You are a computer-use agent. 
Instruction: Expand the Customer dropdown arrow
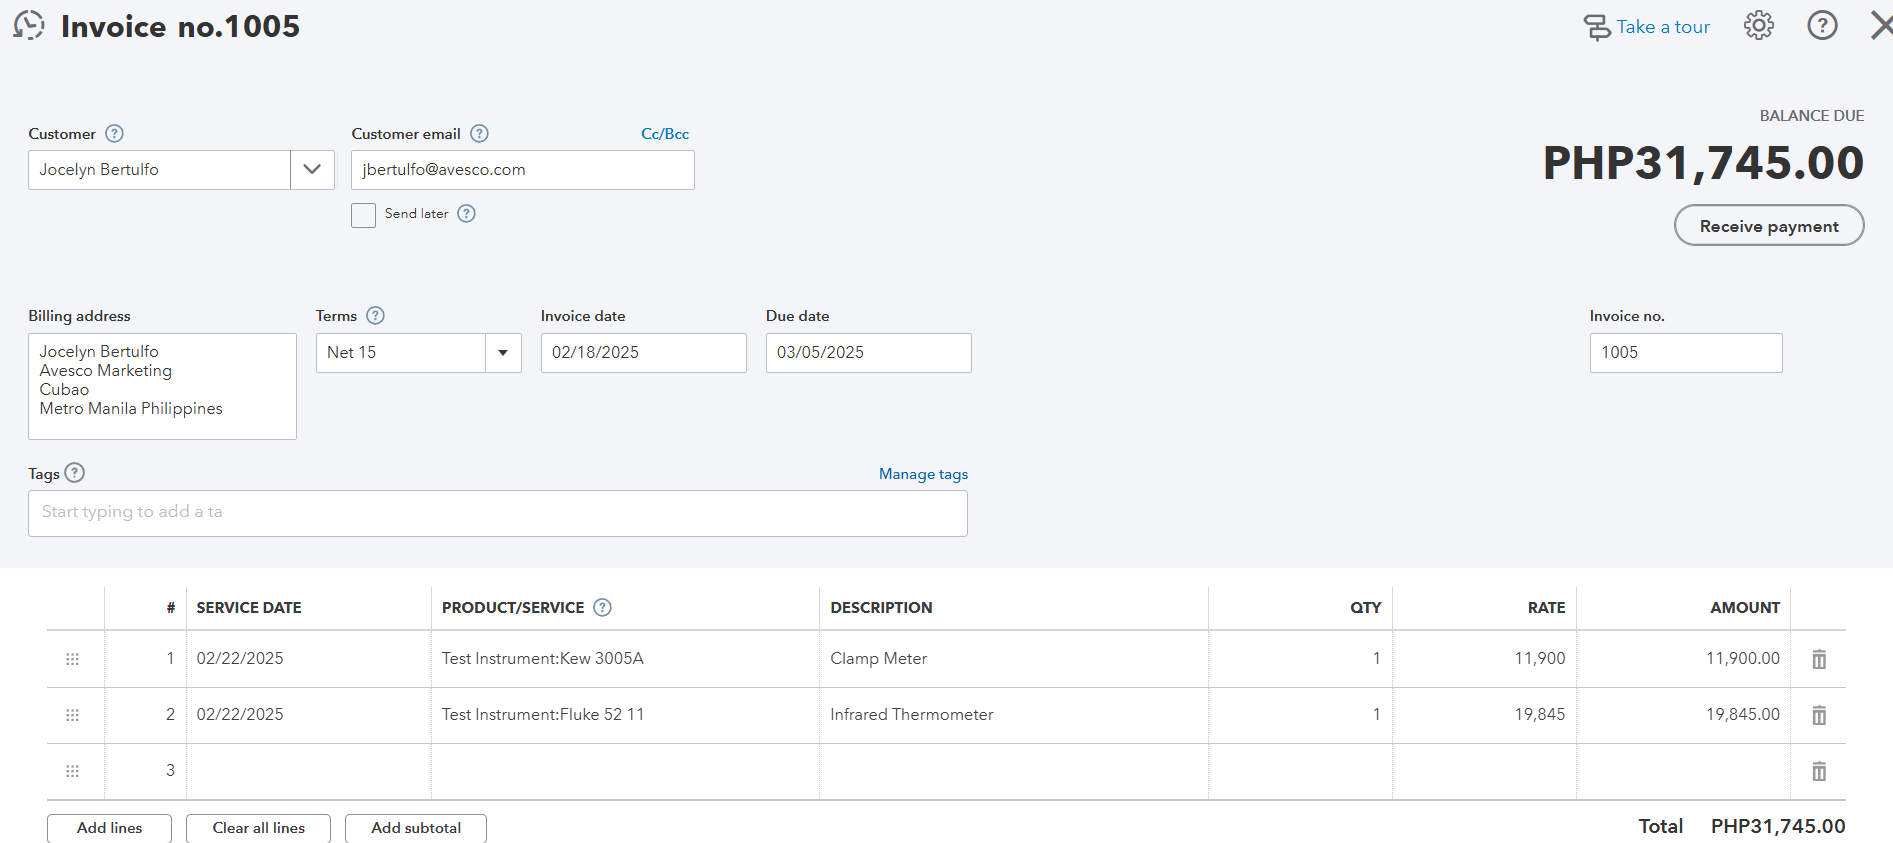click(x=312, y=170)
